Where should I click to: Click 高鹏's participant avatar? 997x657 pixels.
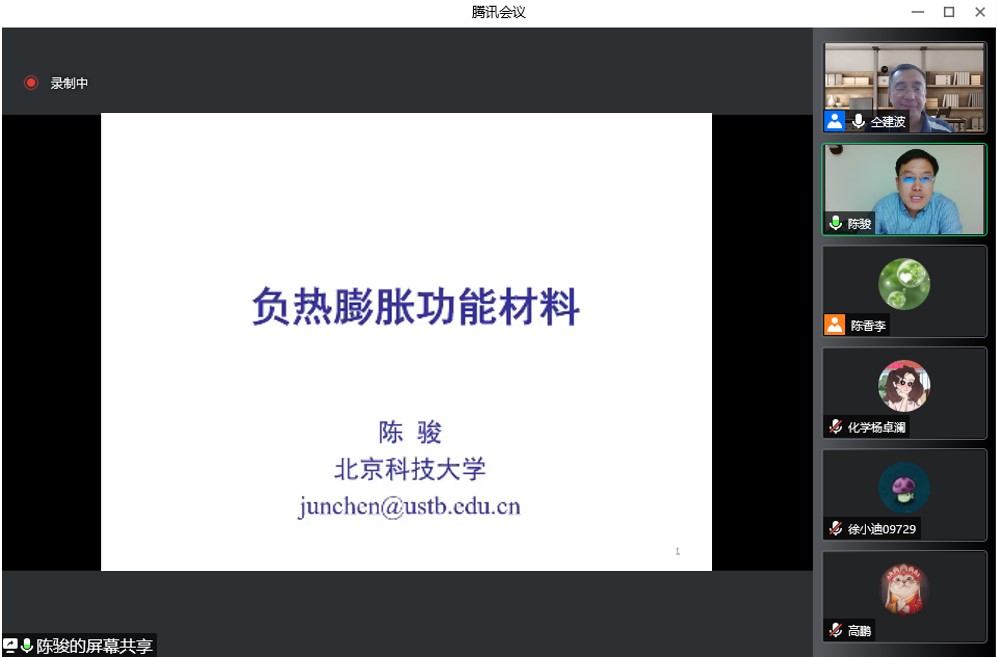pyautogui.click(x=904, y=589)
